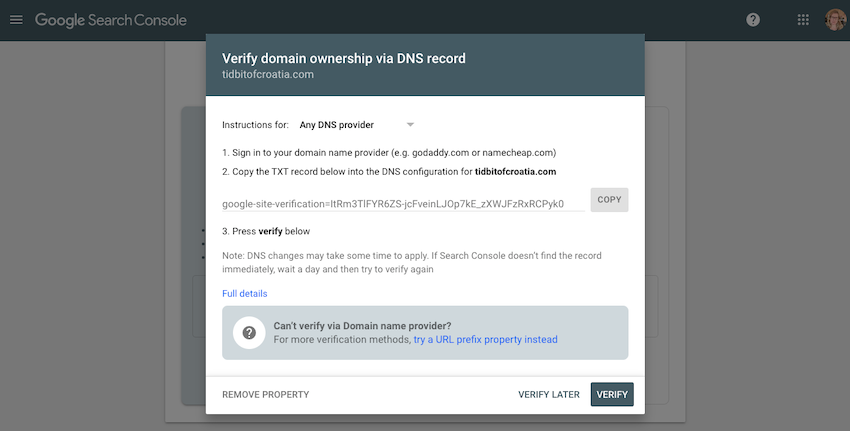Click the Can't verify via Domain name provider heading

pos(362,326)
